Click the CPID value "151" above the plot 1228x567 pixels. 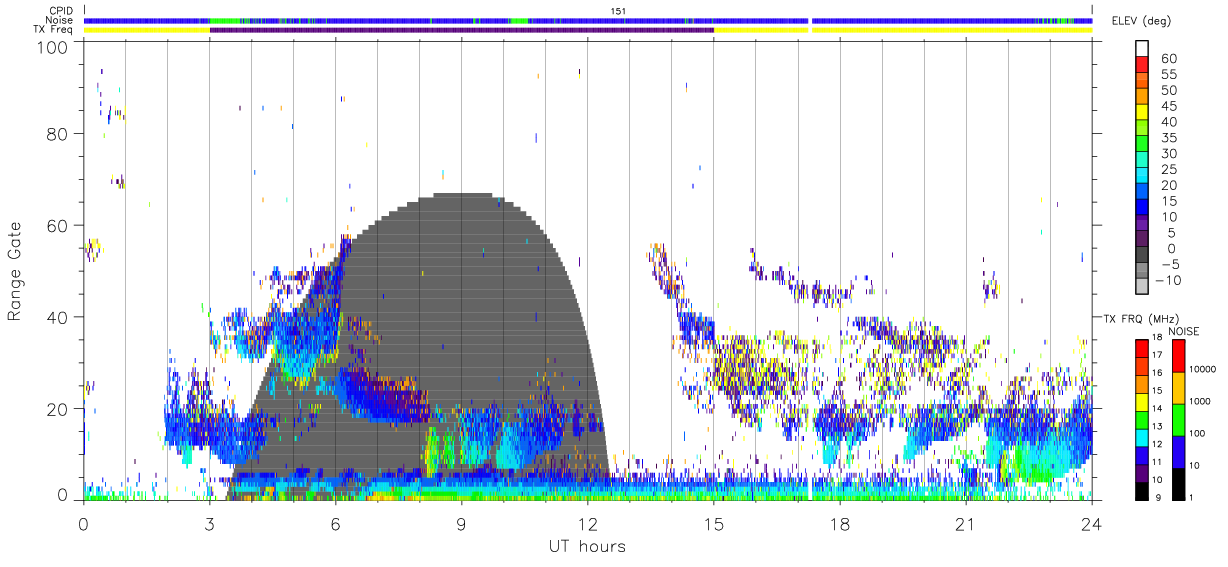[x=618, y=11]
